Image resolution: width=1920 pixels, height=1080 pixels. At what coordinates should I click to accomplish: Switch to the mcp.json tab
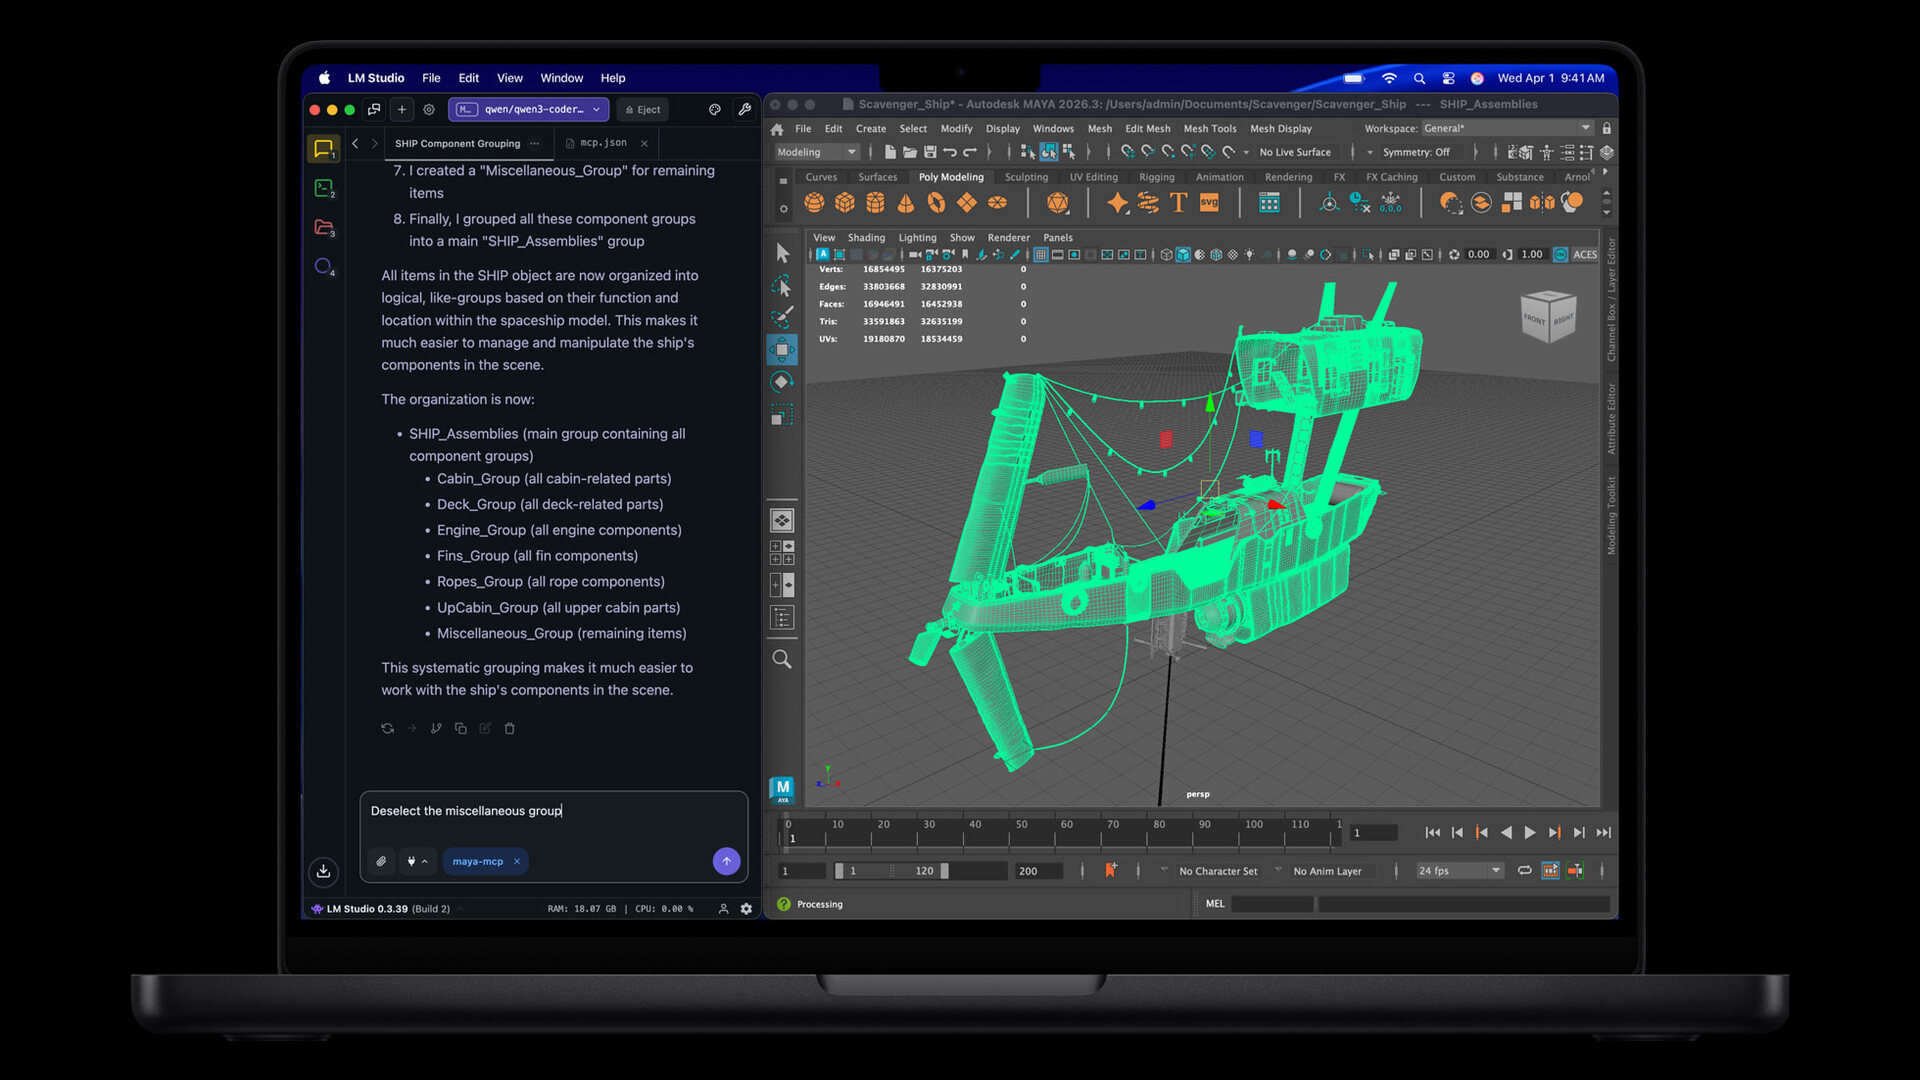603,143
